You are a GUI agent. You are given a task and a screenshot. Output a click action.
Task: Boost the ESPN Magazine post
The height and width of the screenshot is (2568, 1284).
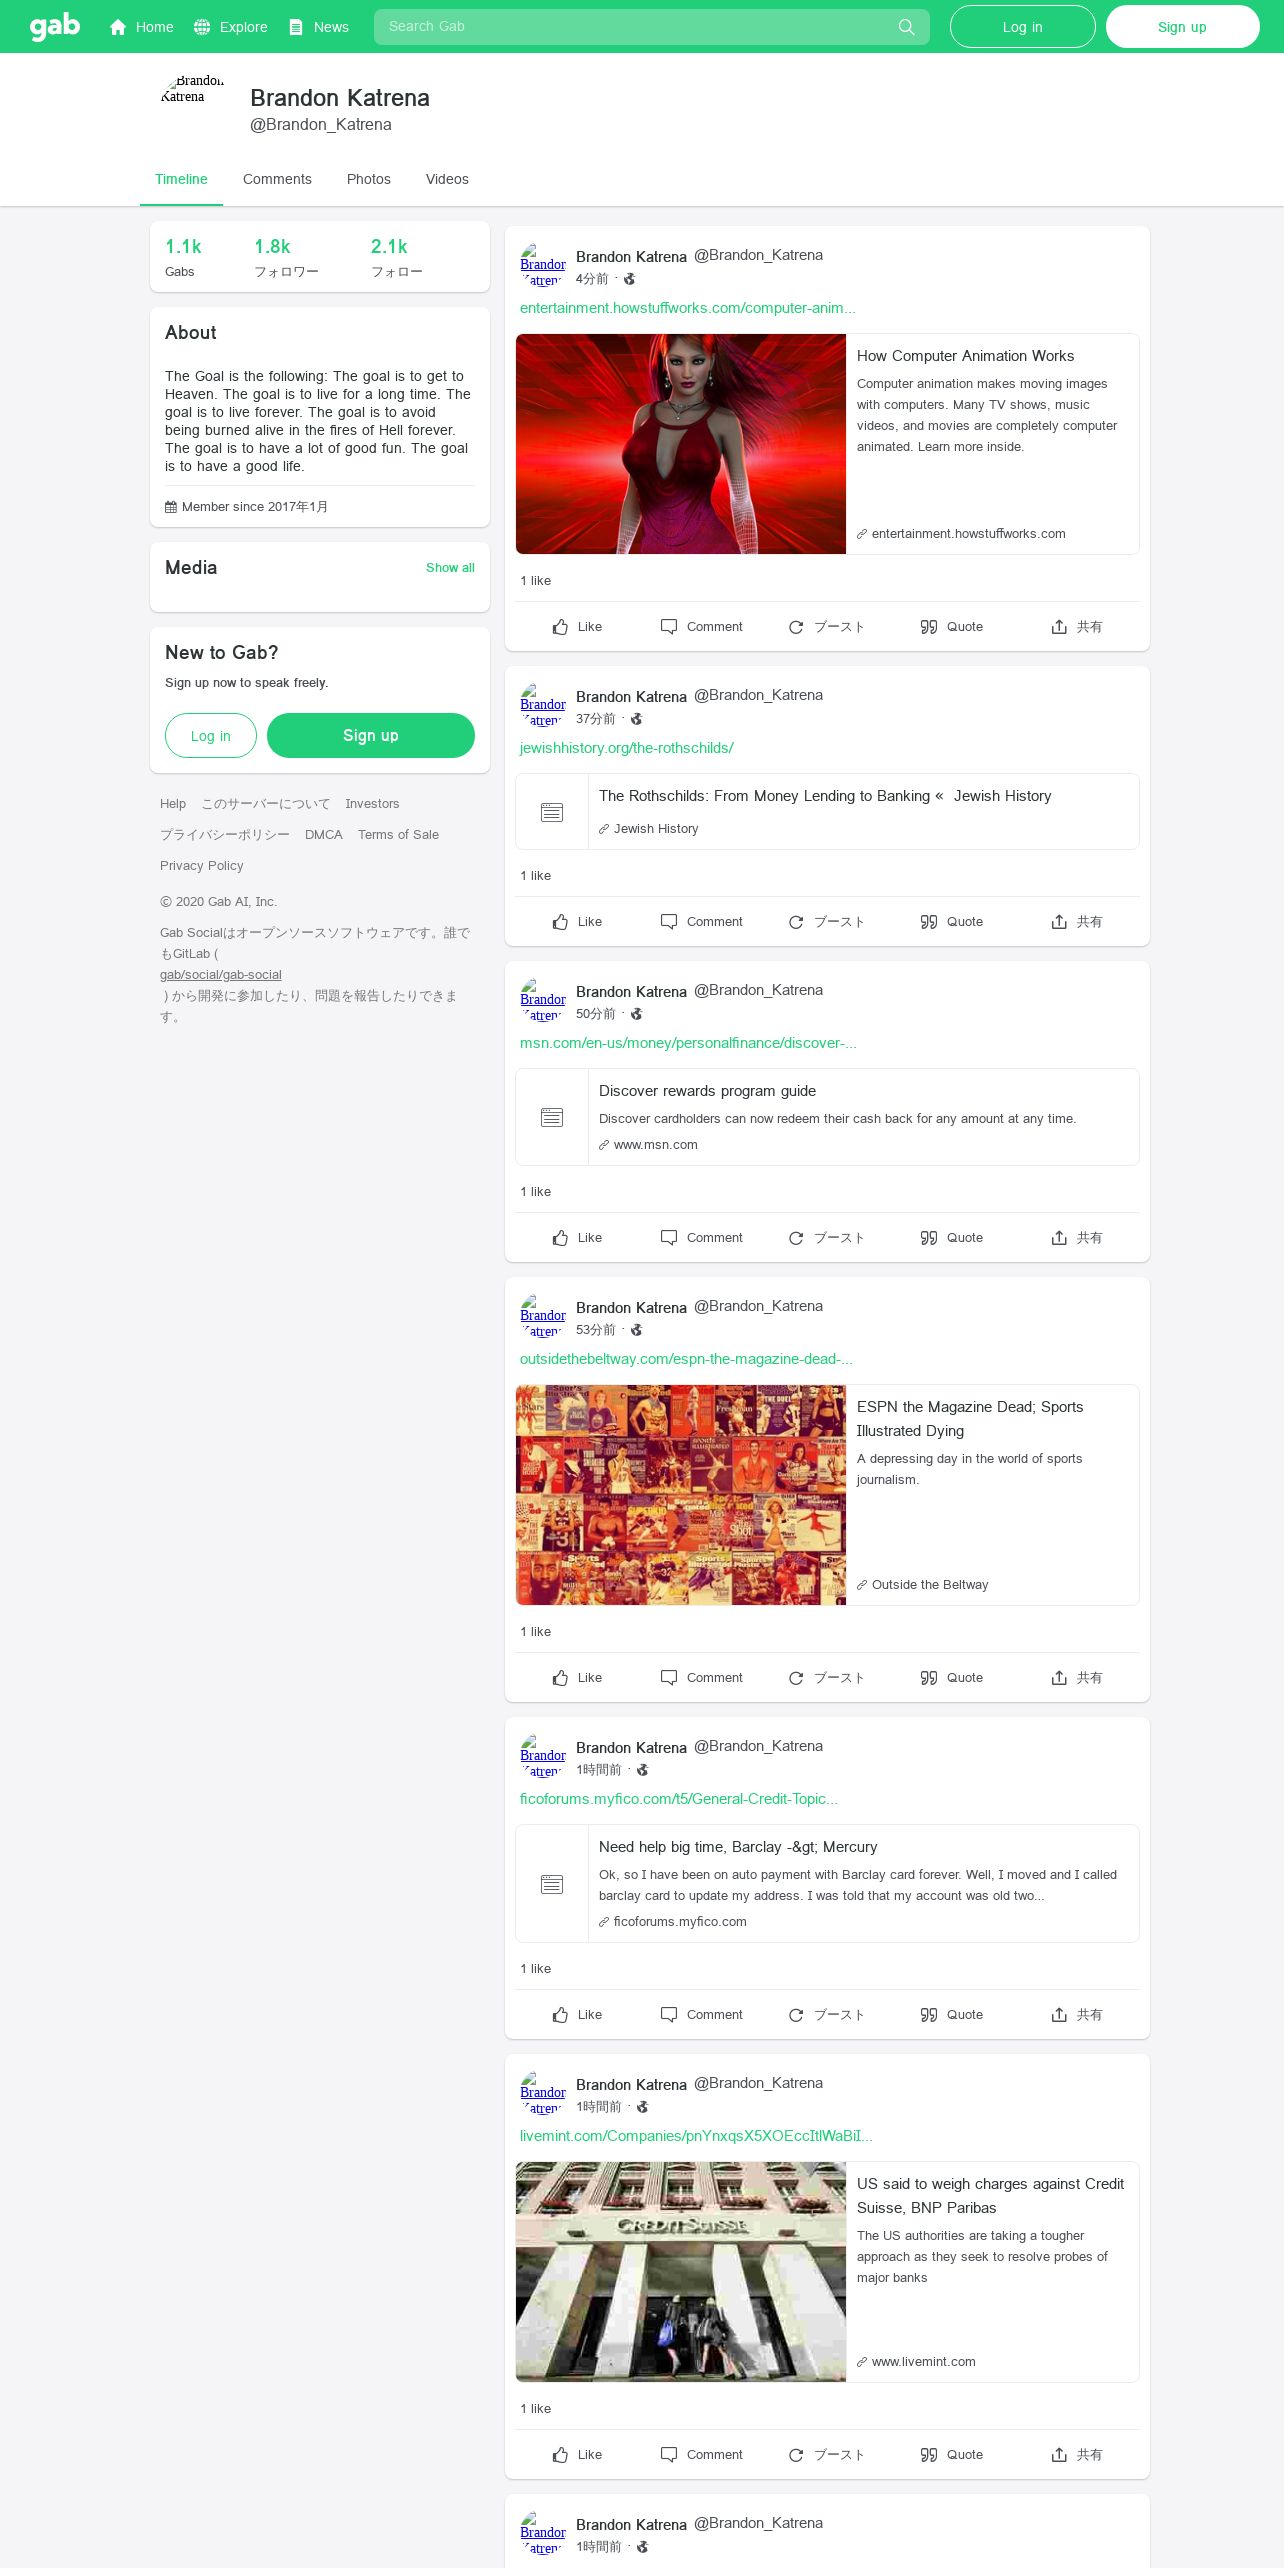[826, 1677]
